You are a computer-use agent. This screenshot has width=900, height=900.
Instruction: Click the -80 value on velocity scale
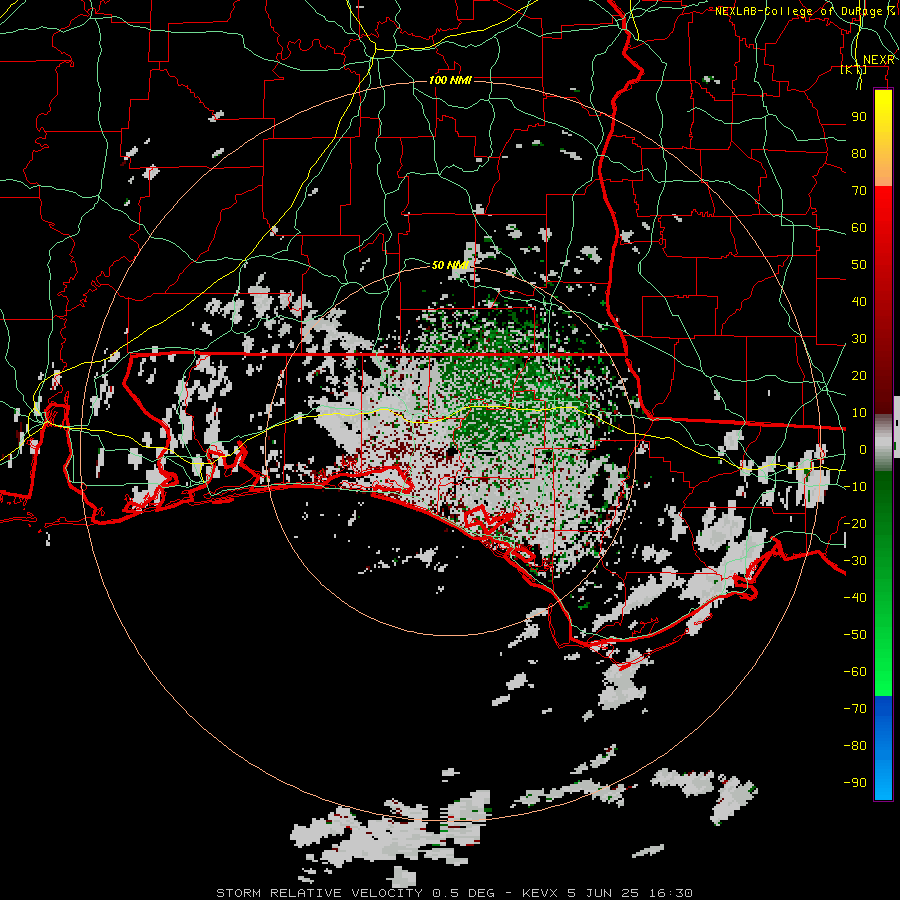tap(855, 746)
